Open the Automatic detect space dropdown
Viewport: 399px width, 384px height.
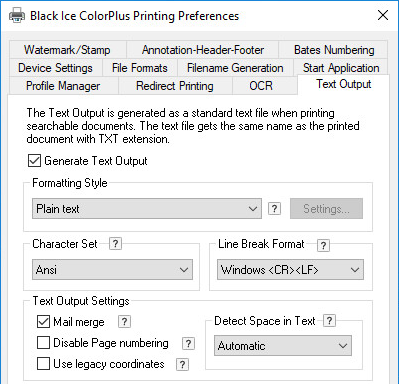283,346
